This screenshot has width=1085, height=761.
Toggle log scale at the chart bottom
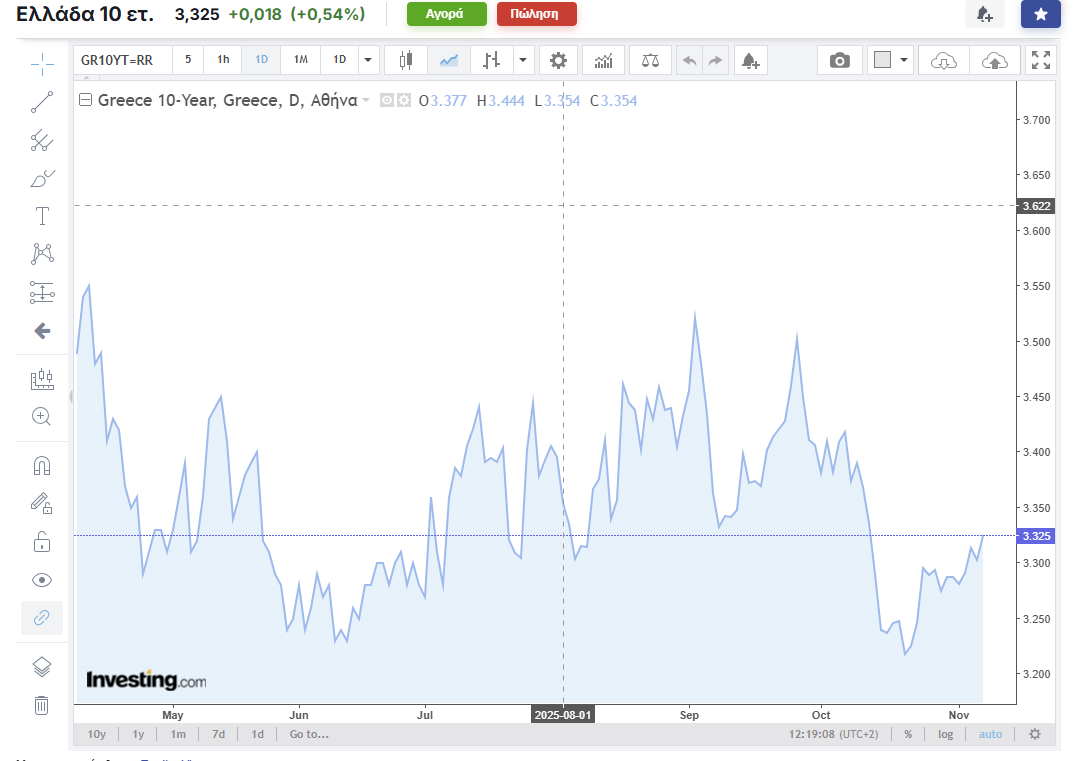(945, 734)
